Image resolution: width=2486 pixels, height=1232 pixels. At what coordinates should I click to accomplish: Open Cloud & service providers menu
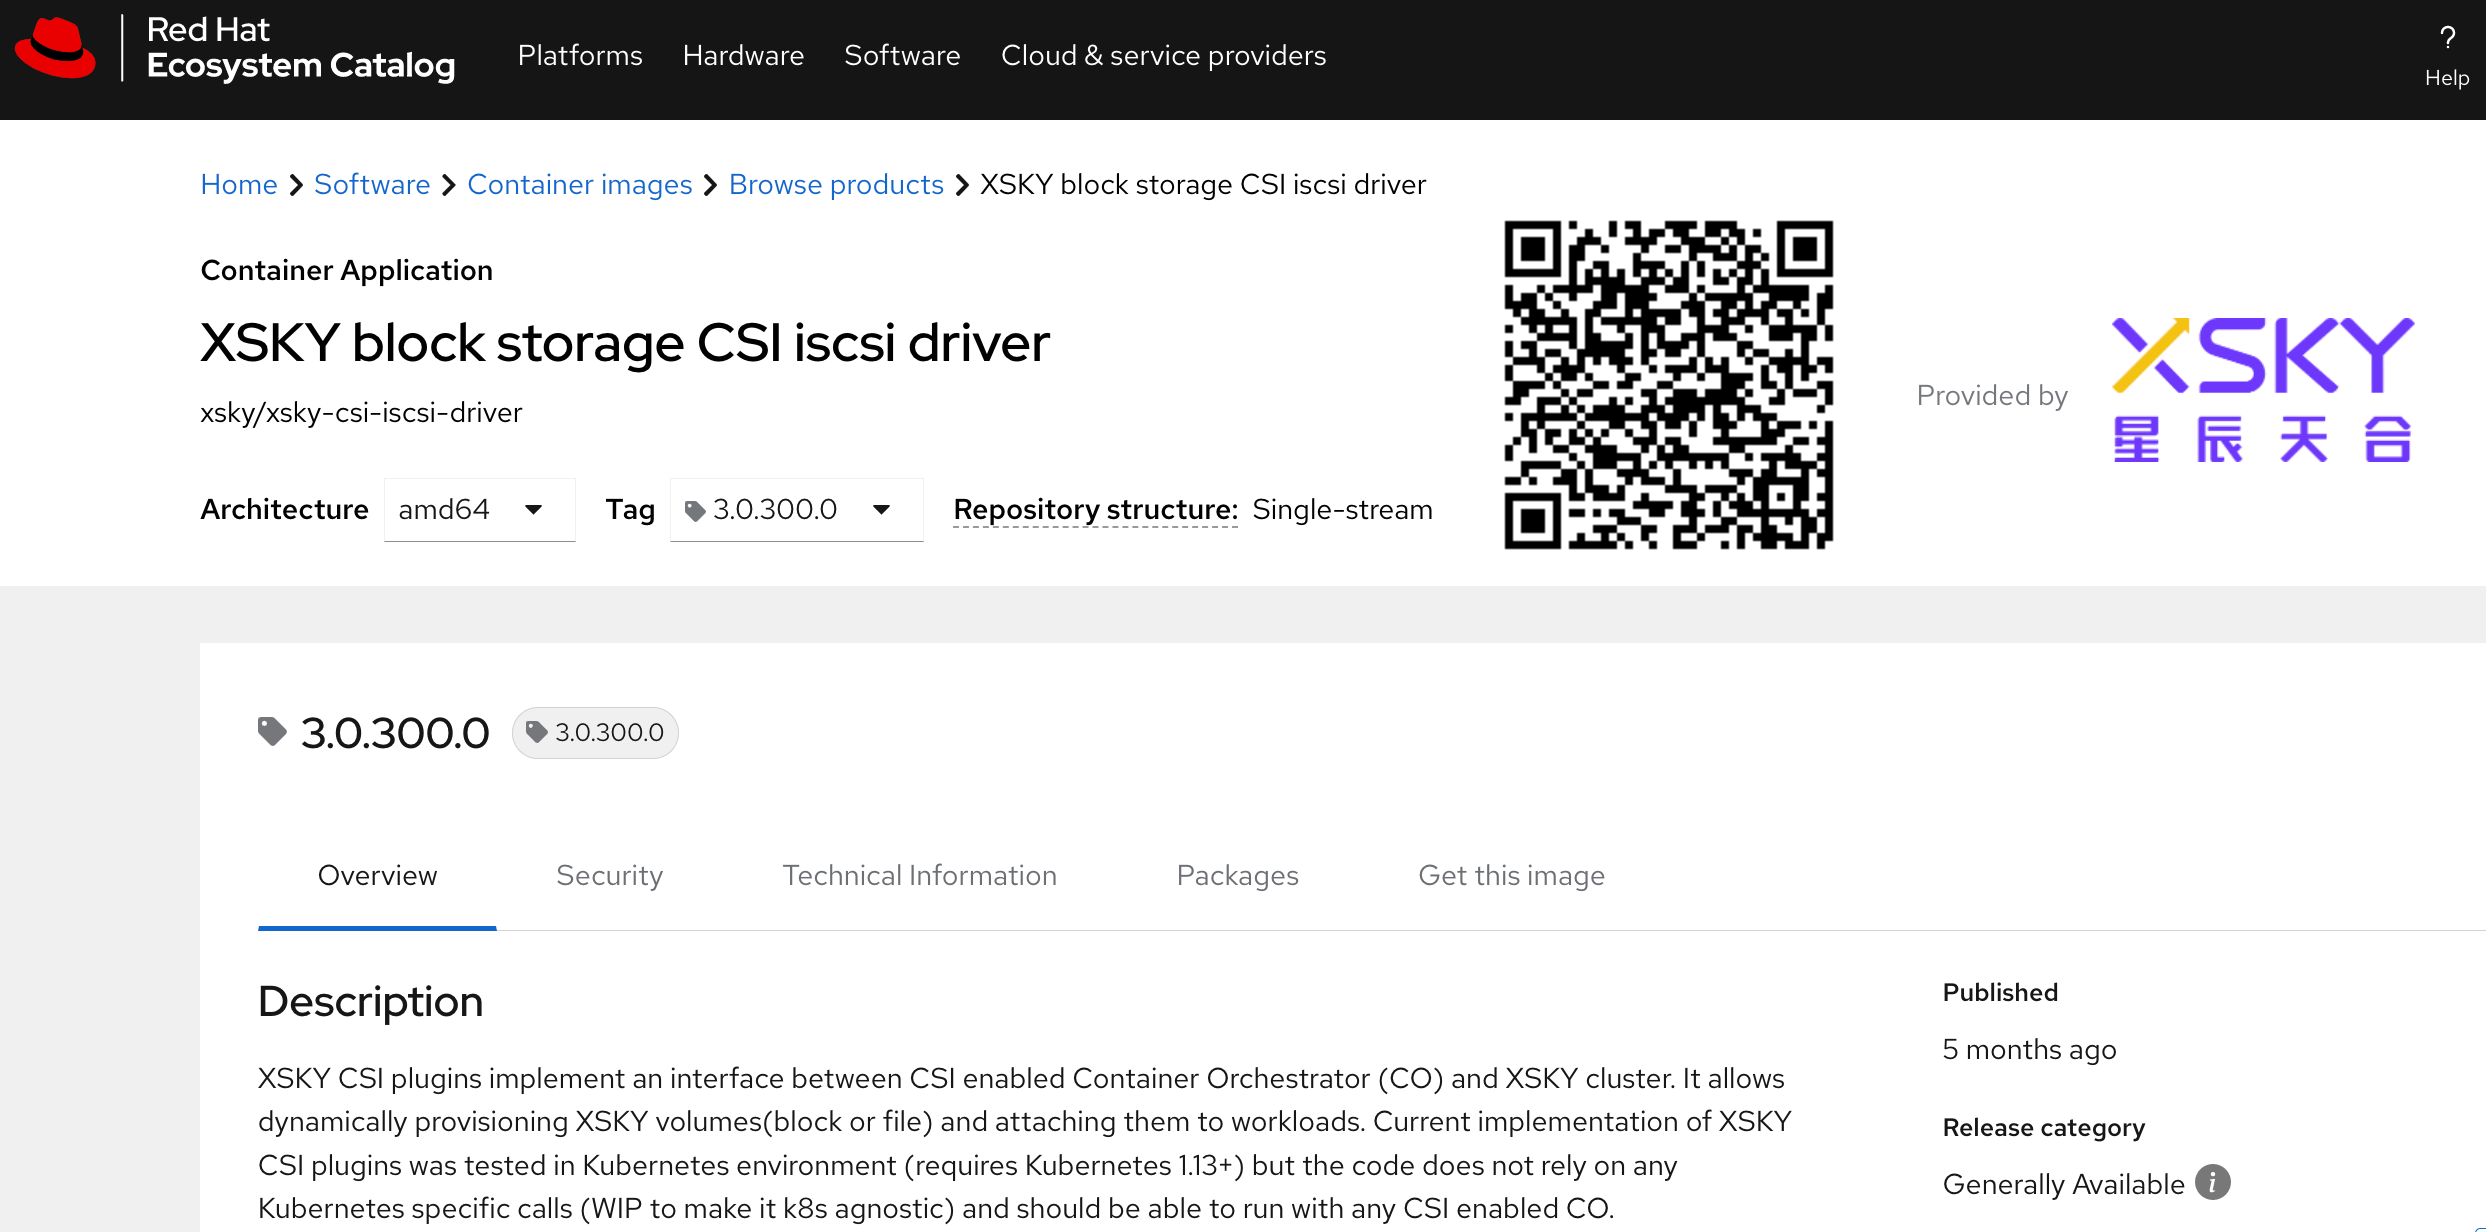click(1163, 56)
